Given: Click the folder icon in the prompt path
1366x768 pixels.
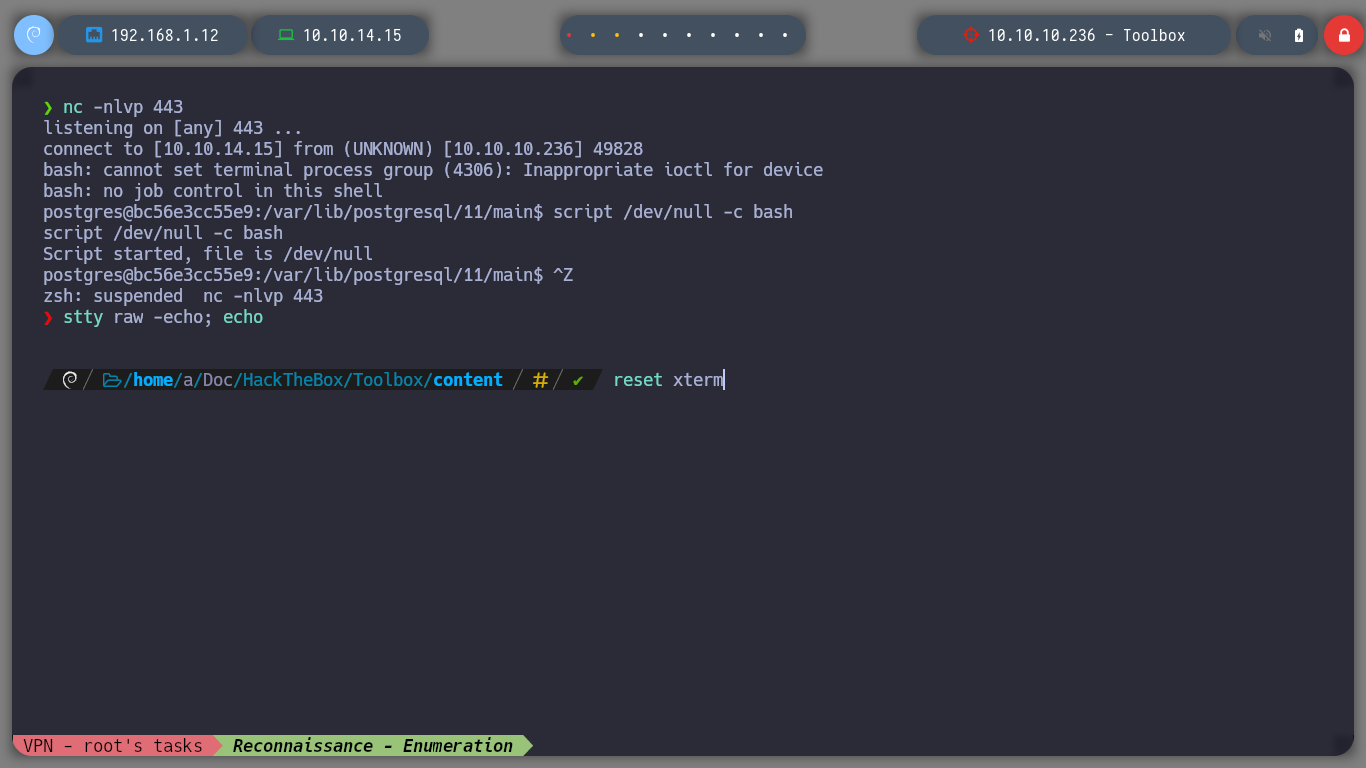Looking at the screenshot, I should 112,380.
